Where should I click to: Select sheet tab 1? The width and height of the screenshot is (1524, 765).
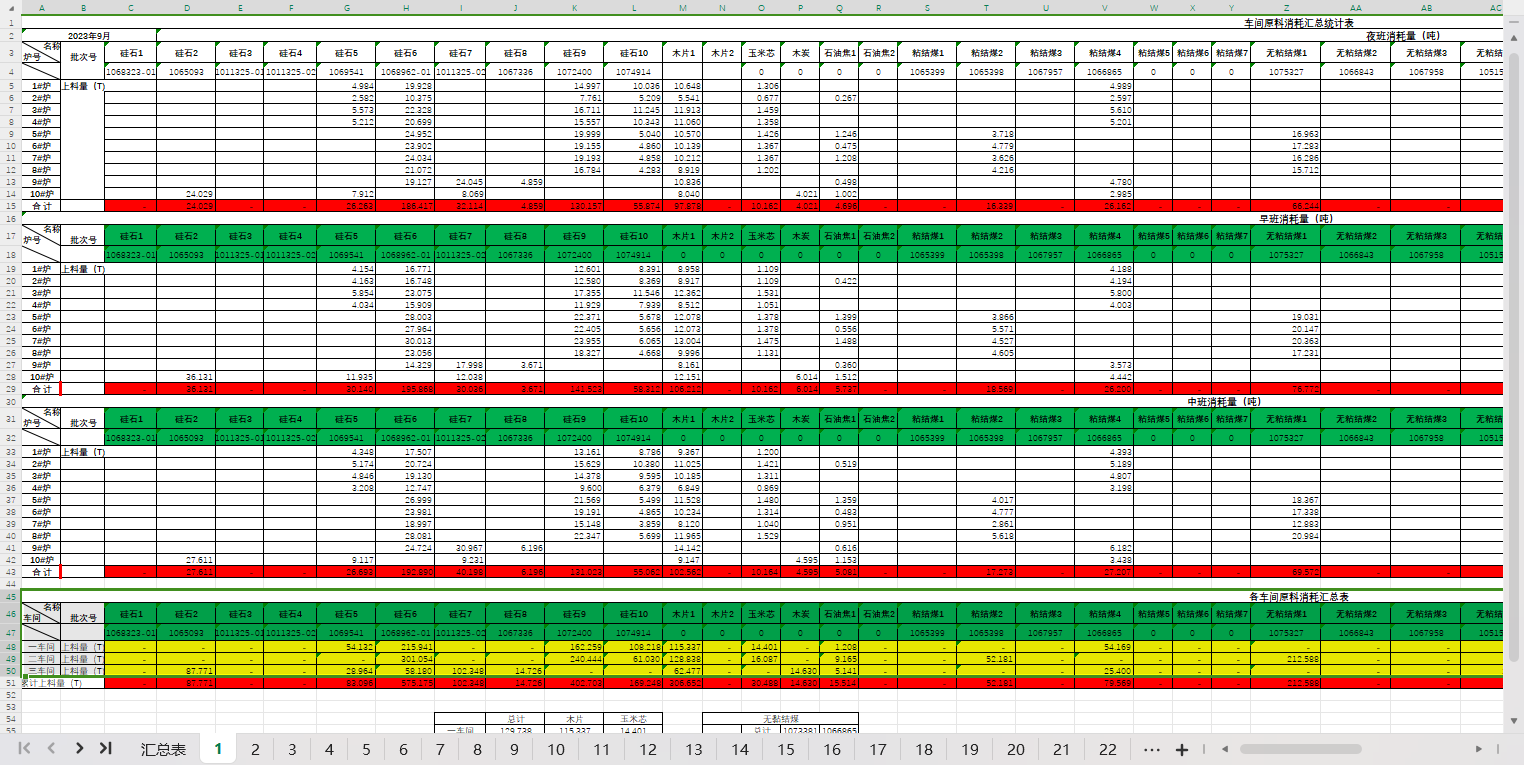point(218,750)
